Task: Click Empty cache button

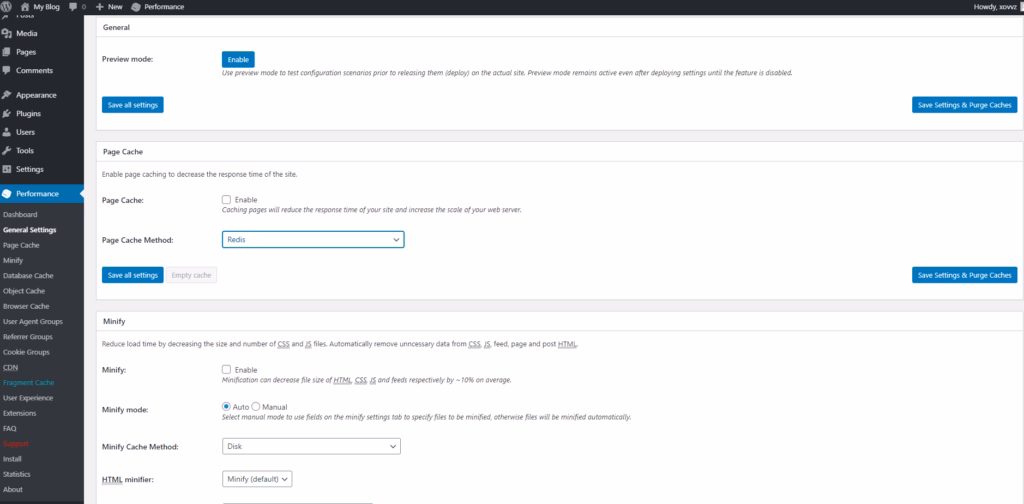Action: coord(191,275)
